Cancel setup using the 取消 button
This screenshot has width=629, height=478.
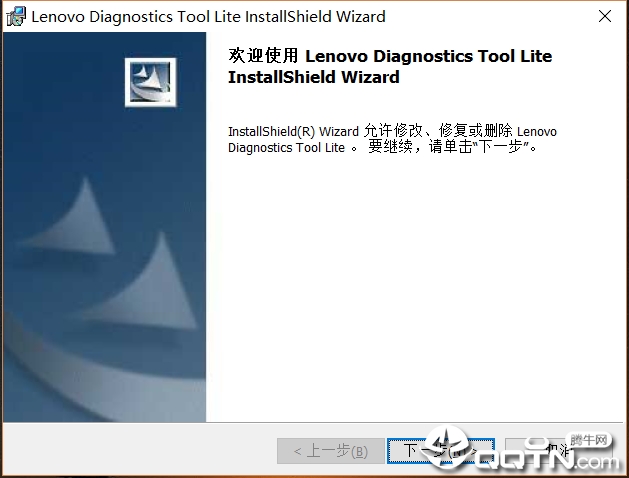[x=558, y=451]
